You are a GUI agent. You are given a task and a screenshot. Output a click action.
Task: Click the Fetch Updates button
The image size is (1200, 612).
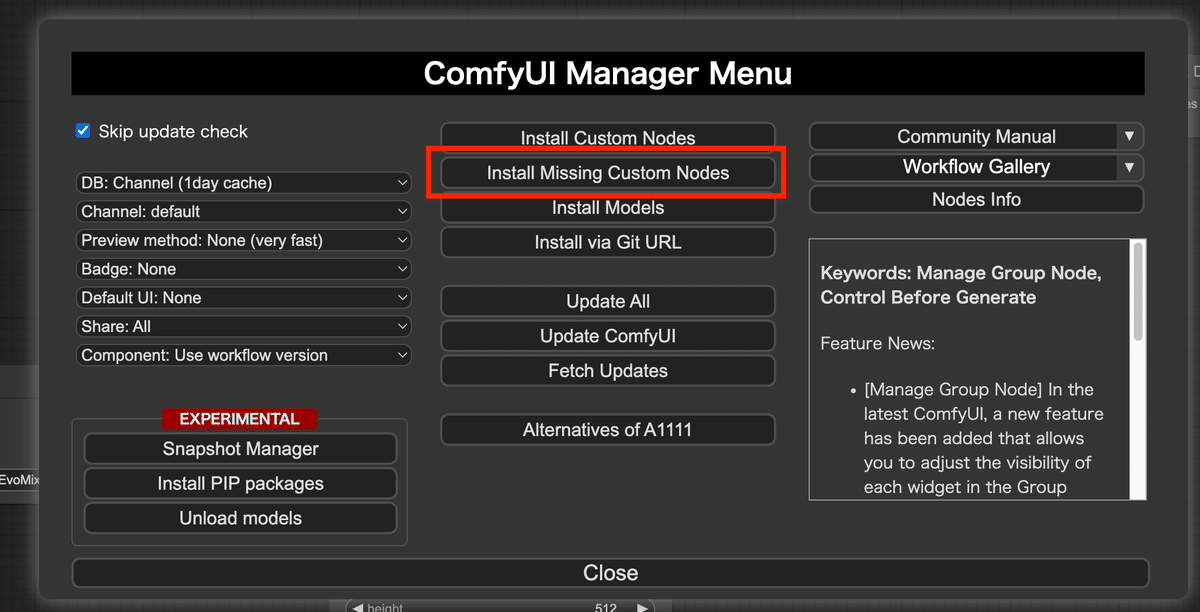(x=608, y=370)
